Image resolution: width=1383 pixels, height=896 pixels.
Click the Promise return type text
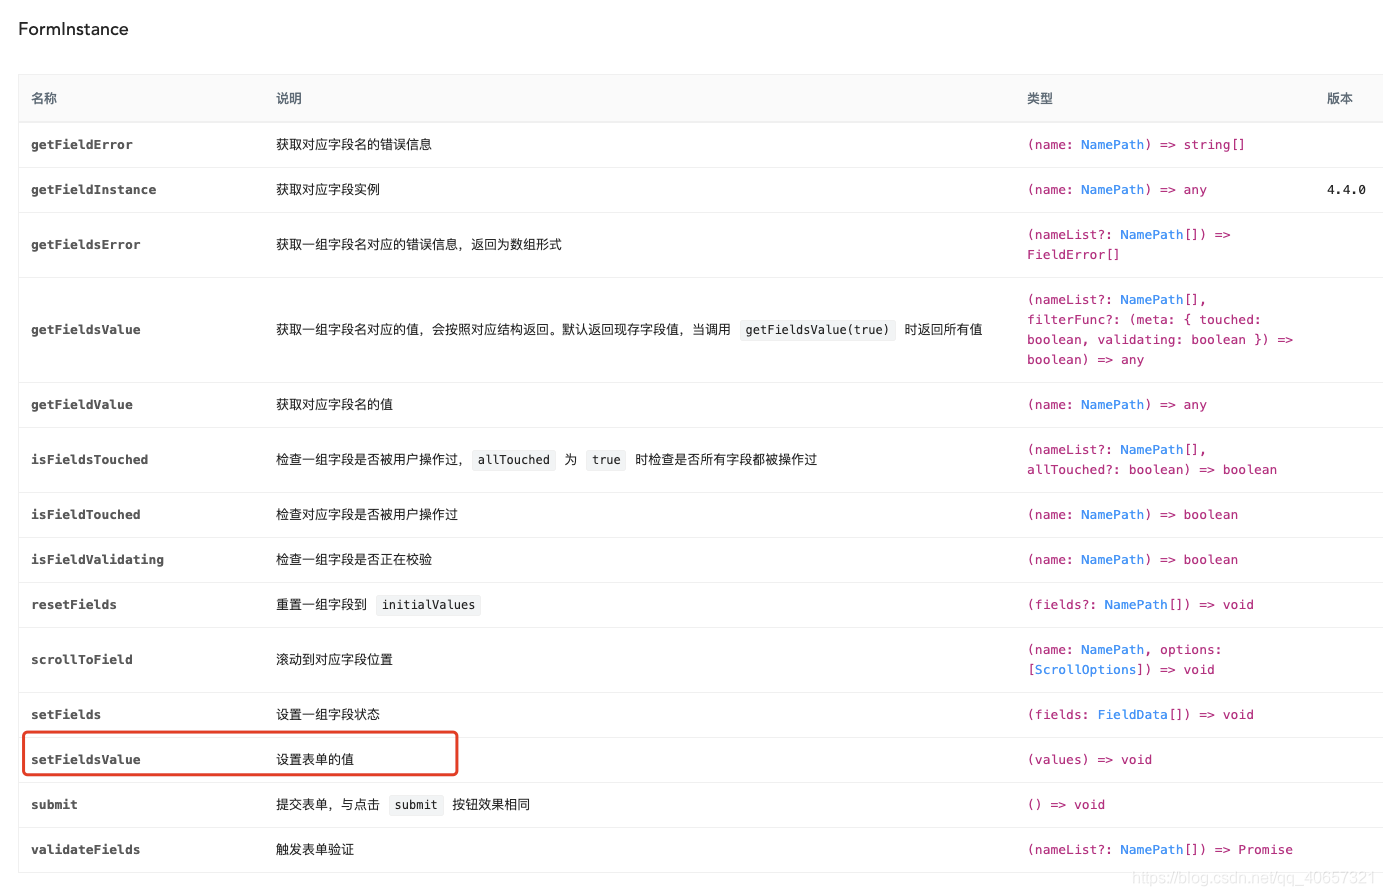coord(1265,850)
